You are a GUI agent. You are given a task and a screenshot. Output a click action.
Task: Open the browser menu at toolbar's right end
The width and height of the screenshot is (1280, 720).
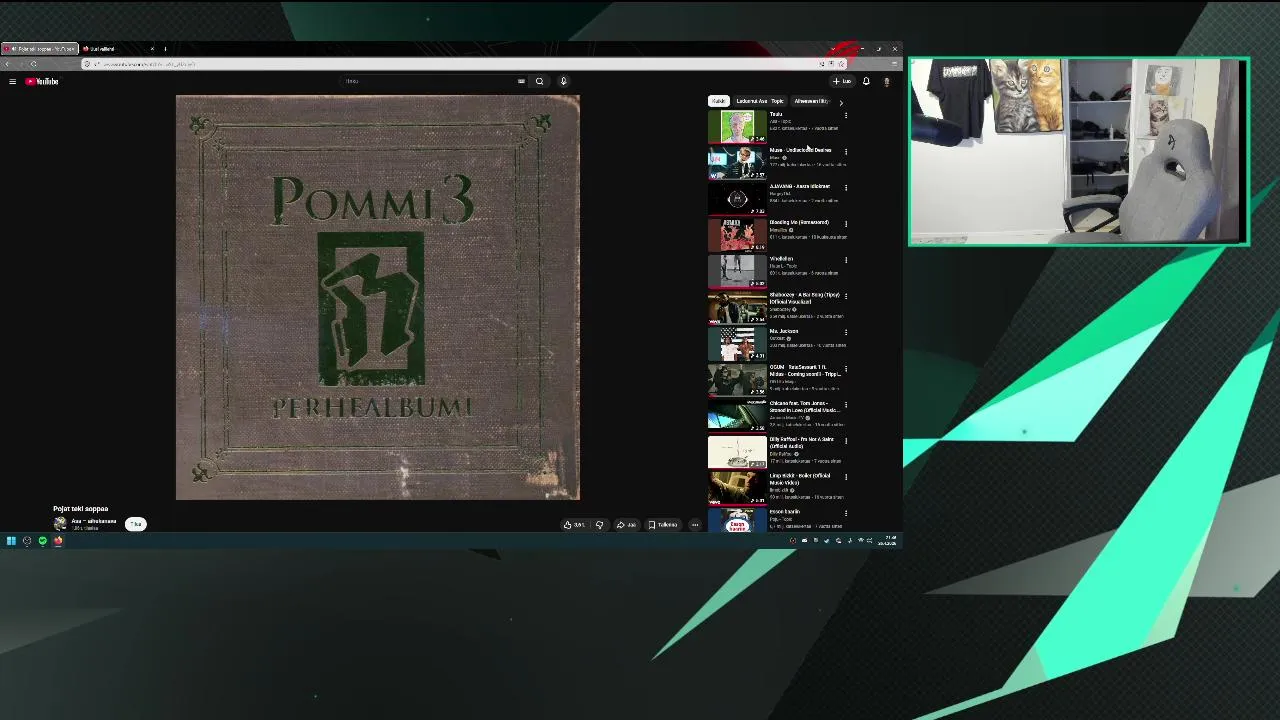pos(894,64)
